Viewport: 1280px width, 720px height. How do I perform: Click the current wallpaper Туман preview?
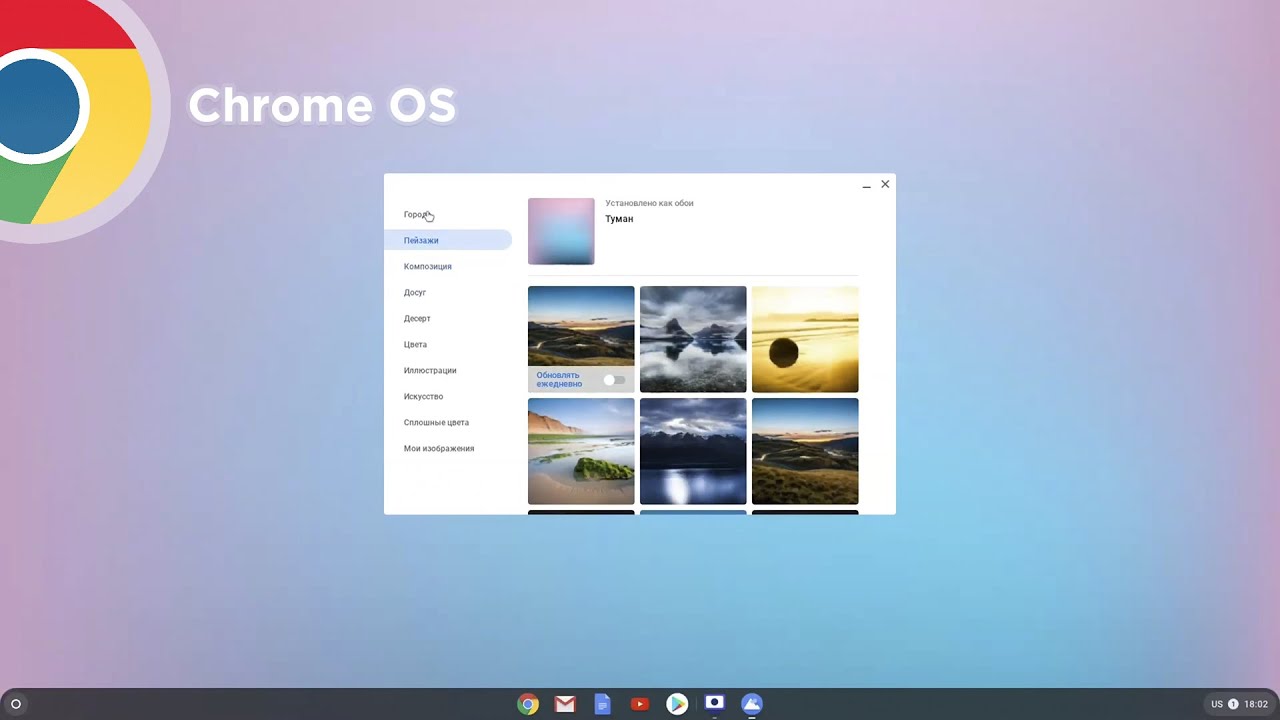(561, 231)
